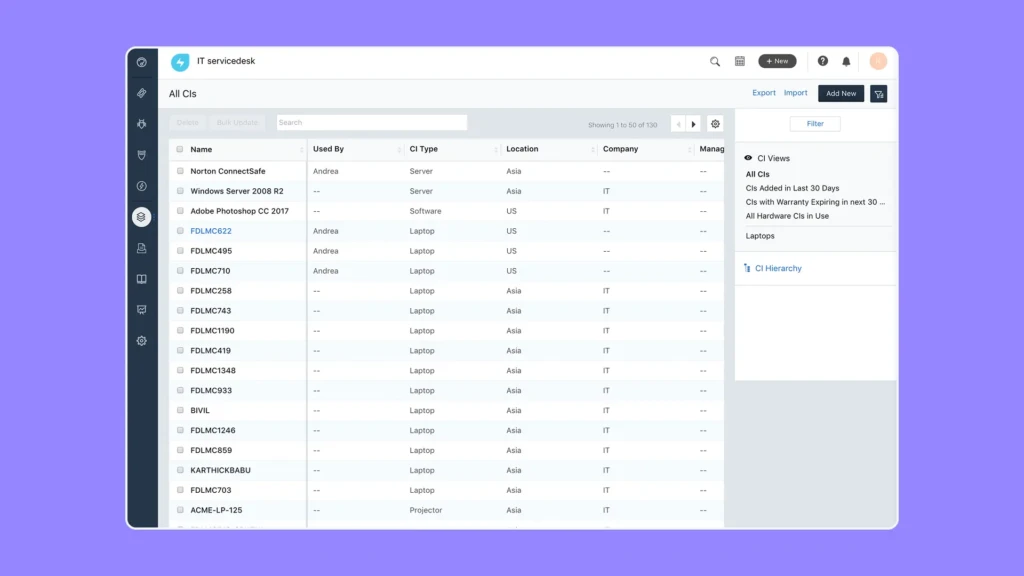The height and width of the screenshot is (576, 1024).
Task: Open the dashboard icon in sidebar
Action: [142, 62]
